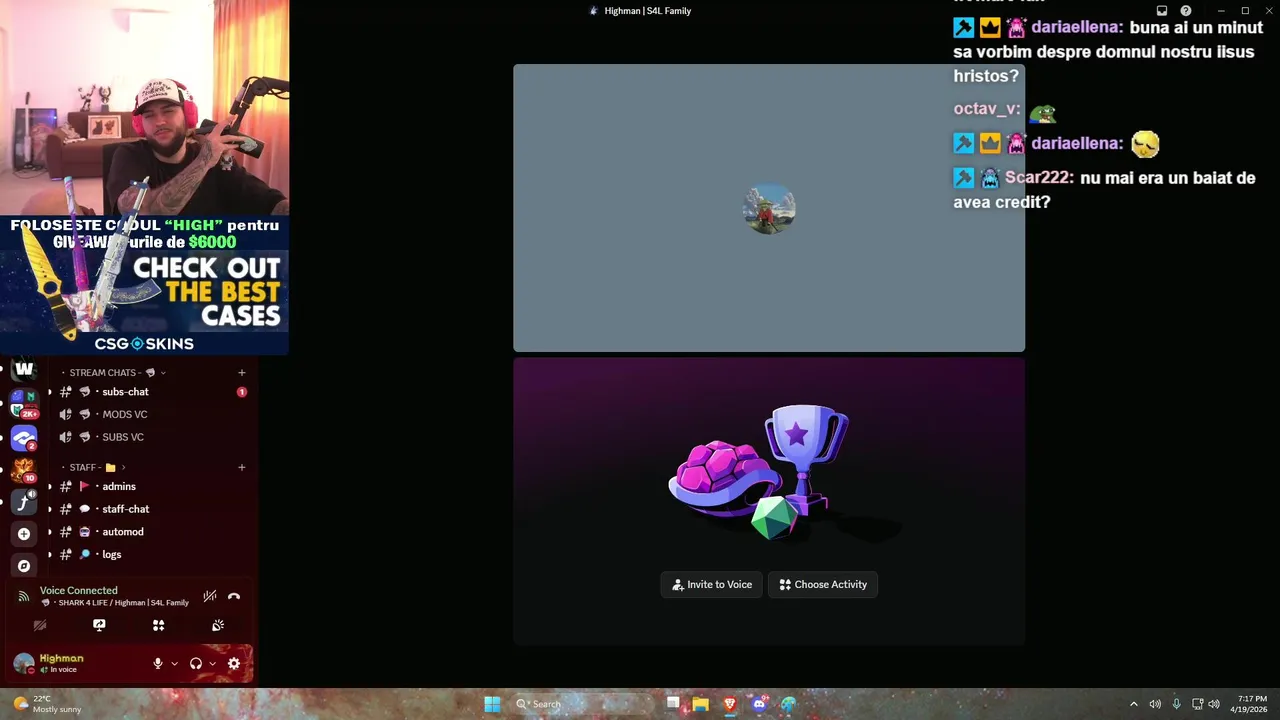This screenshot has width=1280, height=720.
Task: Click the subs-chat unread badge
Action: point(241,392)
